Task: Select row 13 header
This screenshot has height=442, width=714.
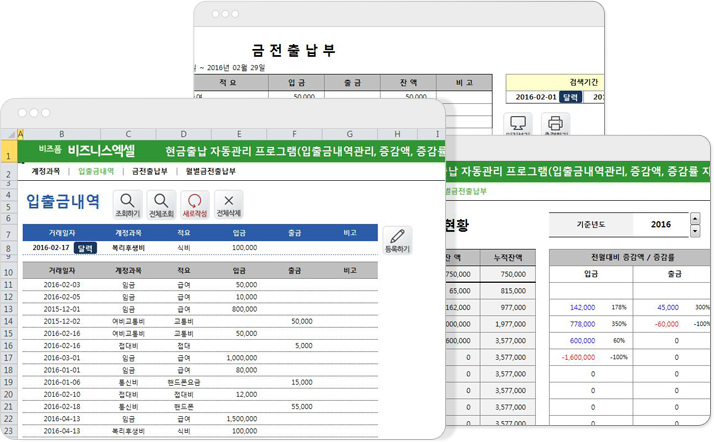Action: (8, 309)
